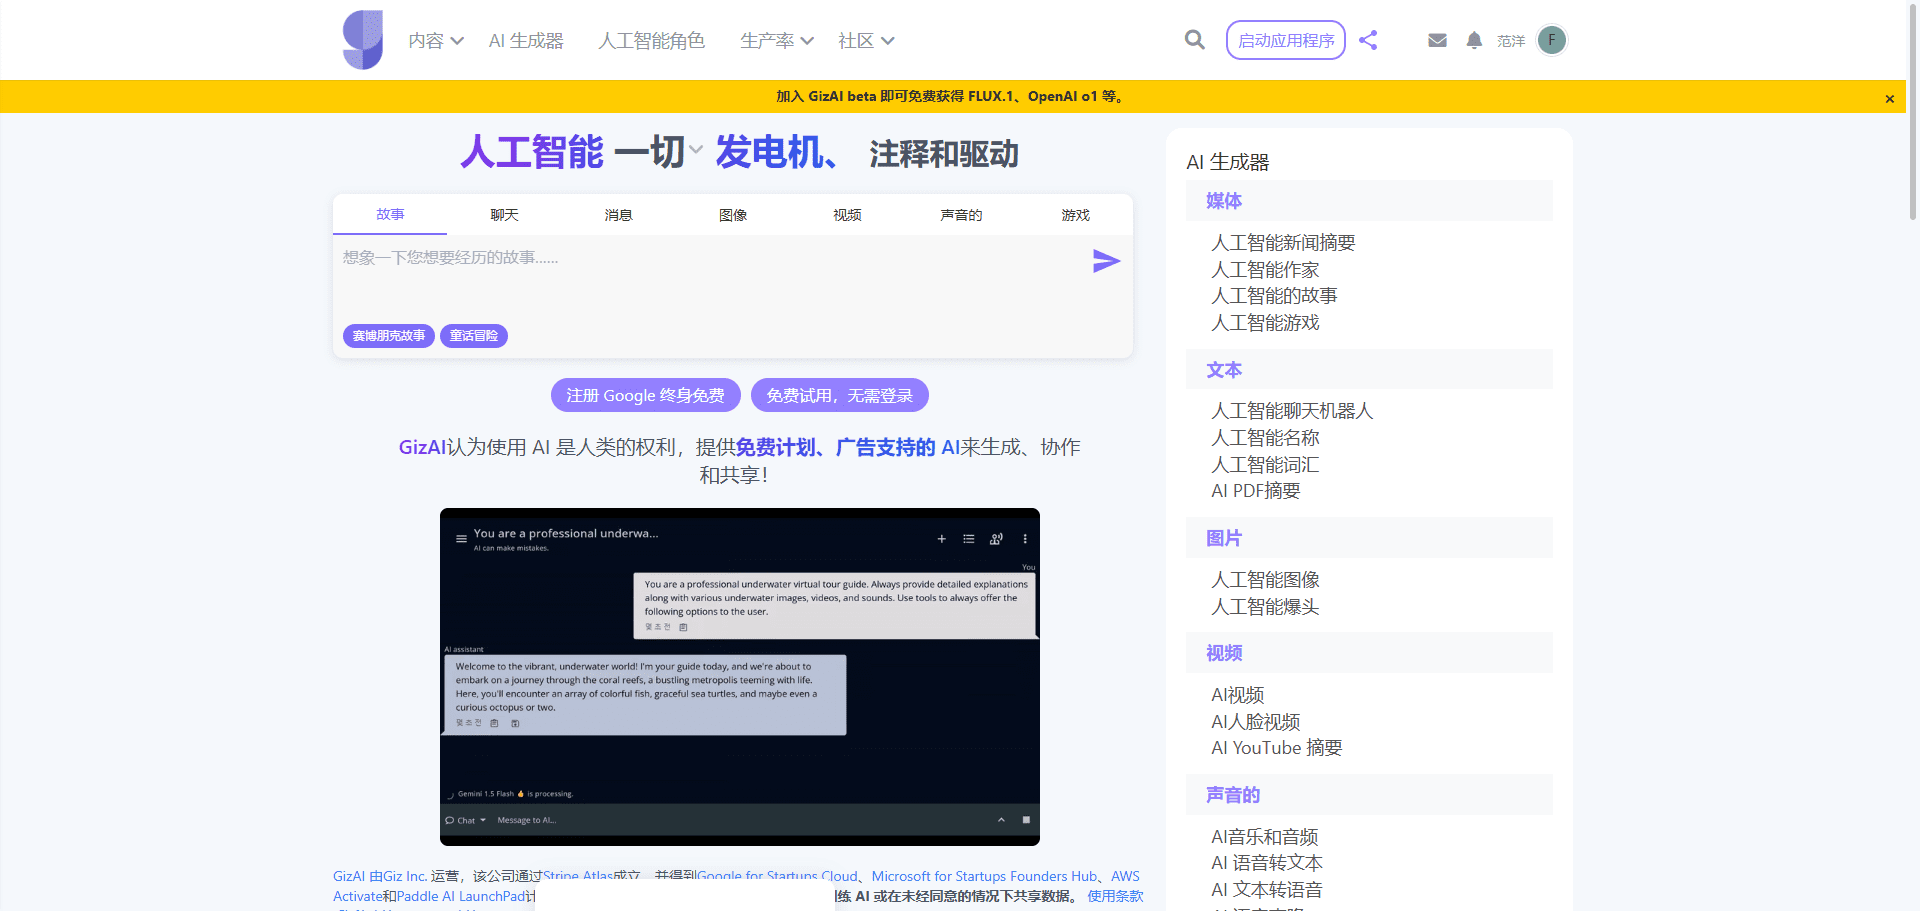1920x911 pixels.
Task: Click the user avatar letter F
Action: [x=1552, y=40]
